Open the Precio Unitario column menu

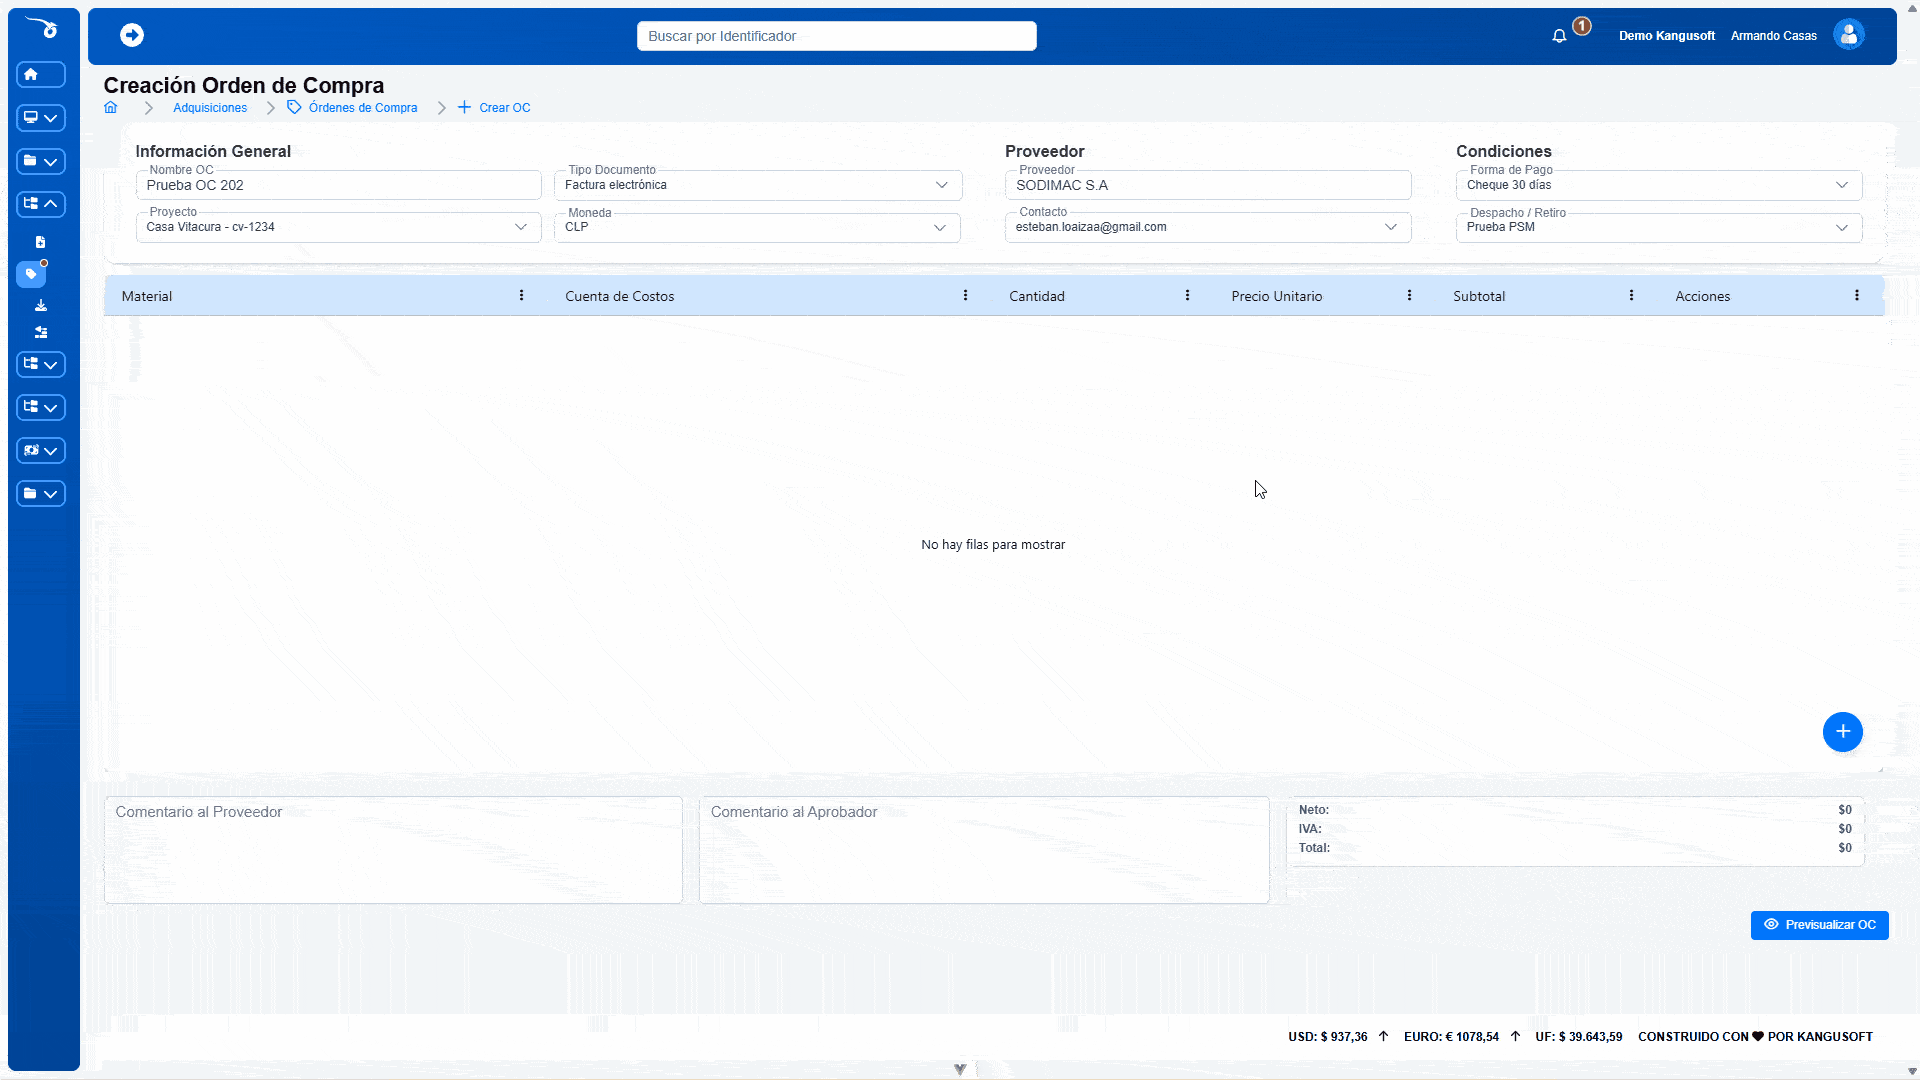click(x=1409, y=296)
